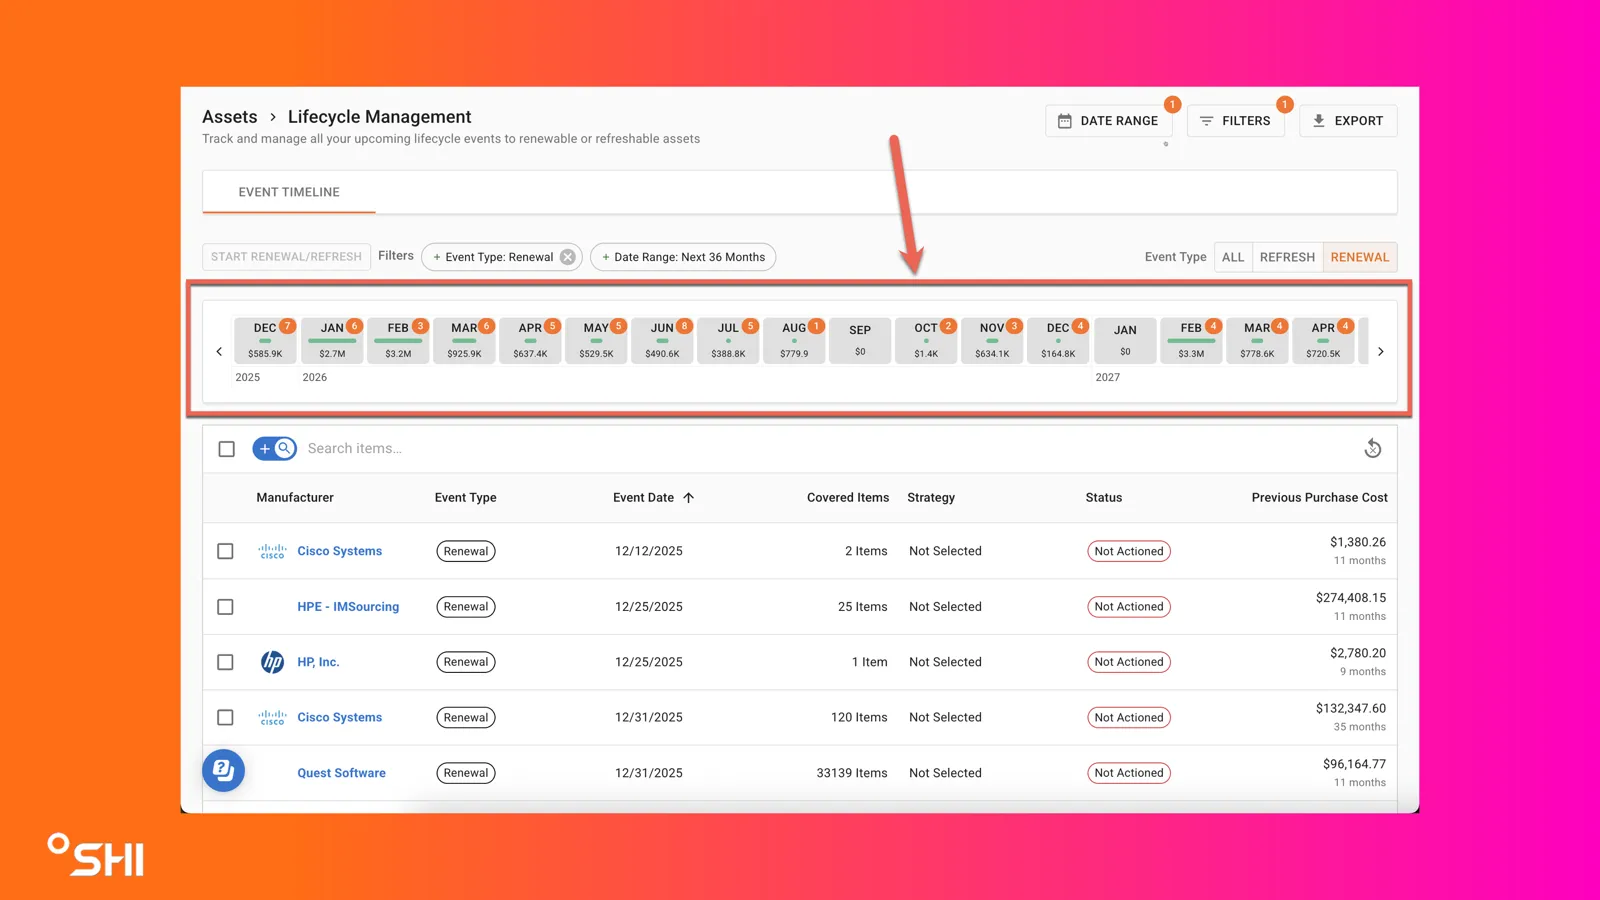The width and height of the screenshot is (1600, 900).
Task: Click the Cisco logo in the 12/12/2025 row
Action: click(x=272, y=551)
